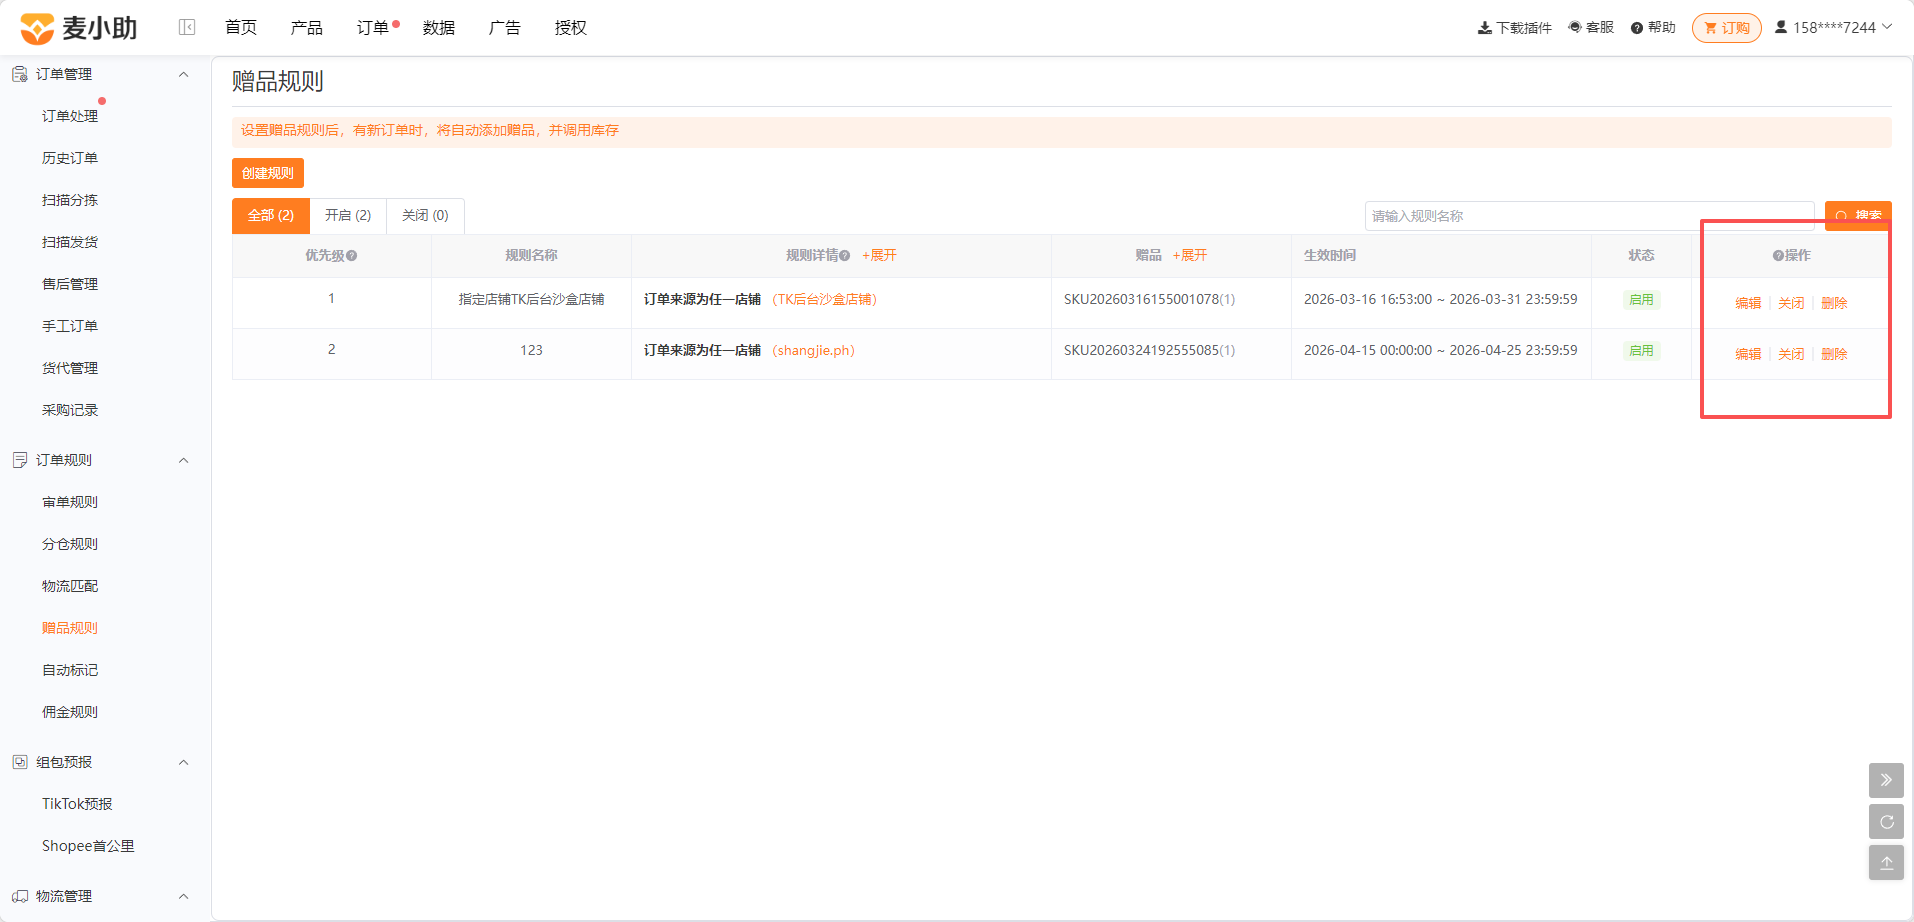Viewport: 1914px width, 922px height.
Task: Switch to the 开启 (2) tab
Action: click(x=348, y=216)
